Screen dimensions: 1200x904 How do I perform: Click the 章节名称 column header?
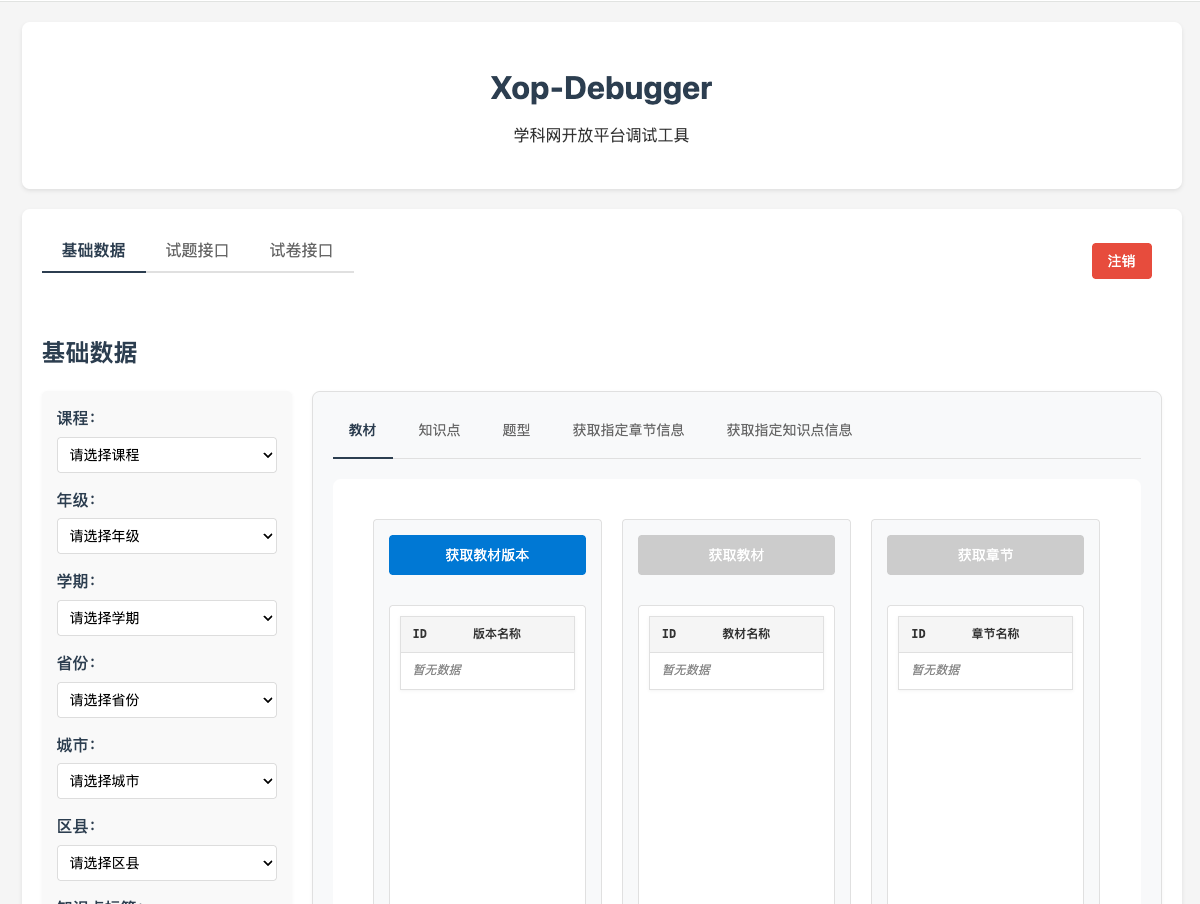click(995, 634)
